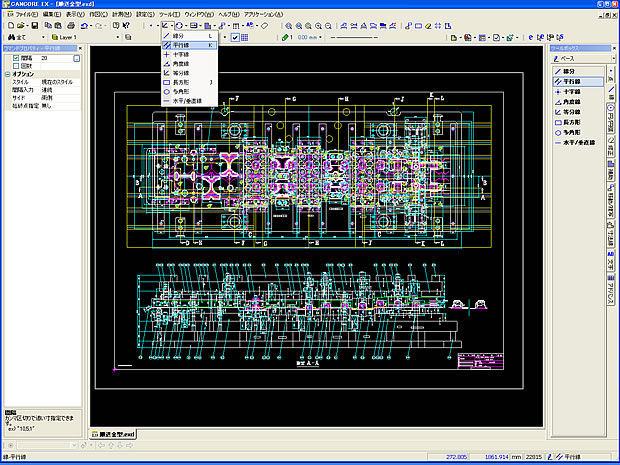
Task: Enable the 回数 checkbox in the properties panel
Action: tap(16, 66)
